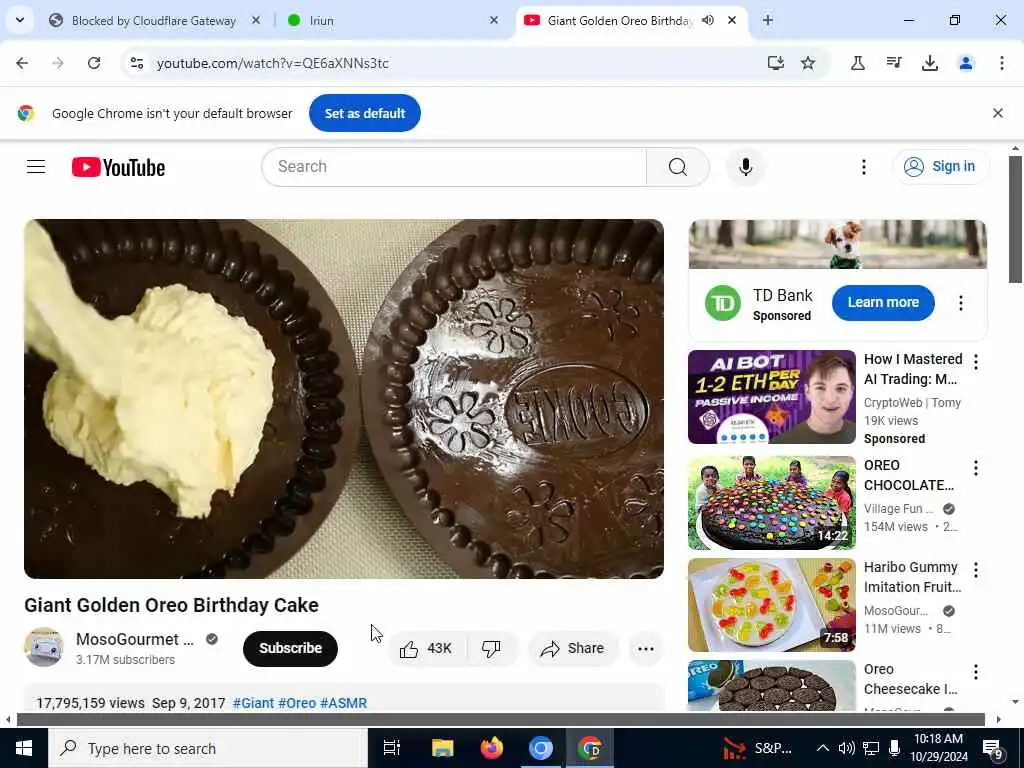
Task: Install app icon in address bar
Action: (x=775, y=63)
